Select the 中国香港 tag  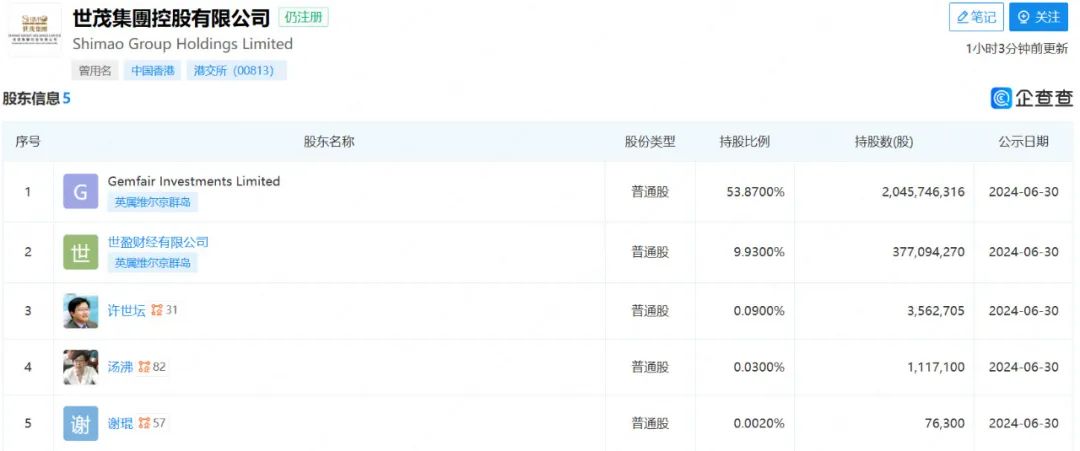(152, 70)
